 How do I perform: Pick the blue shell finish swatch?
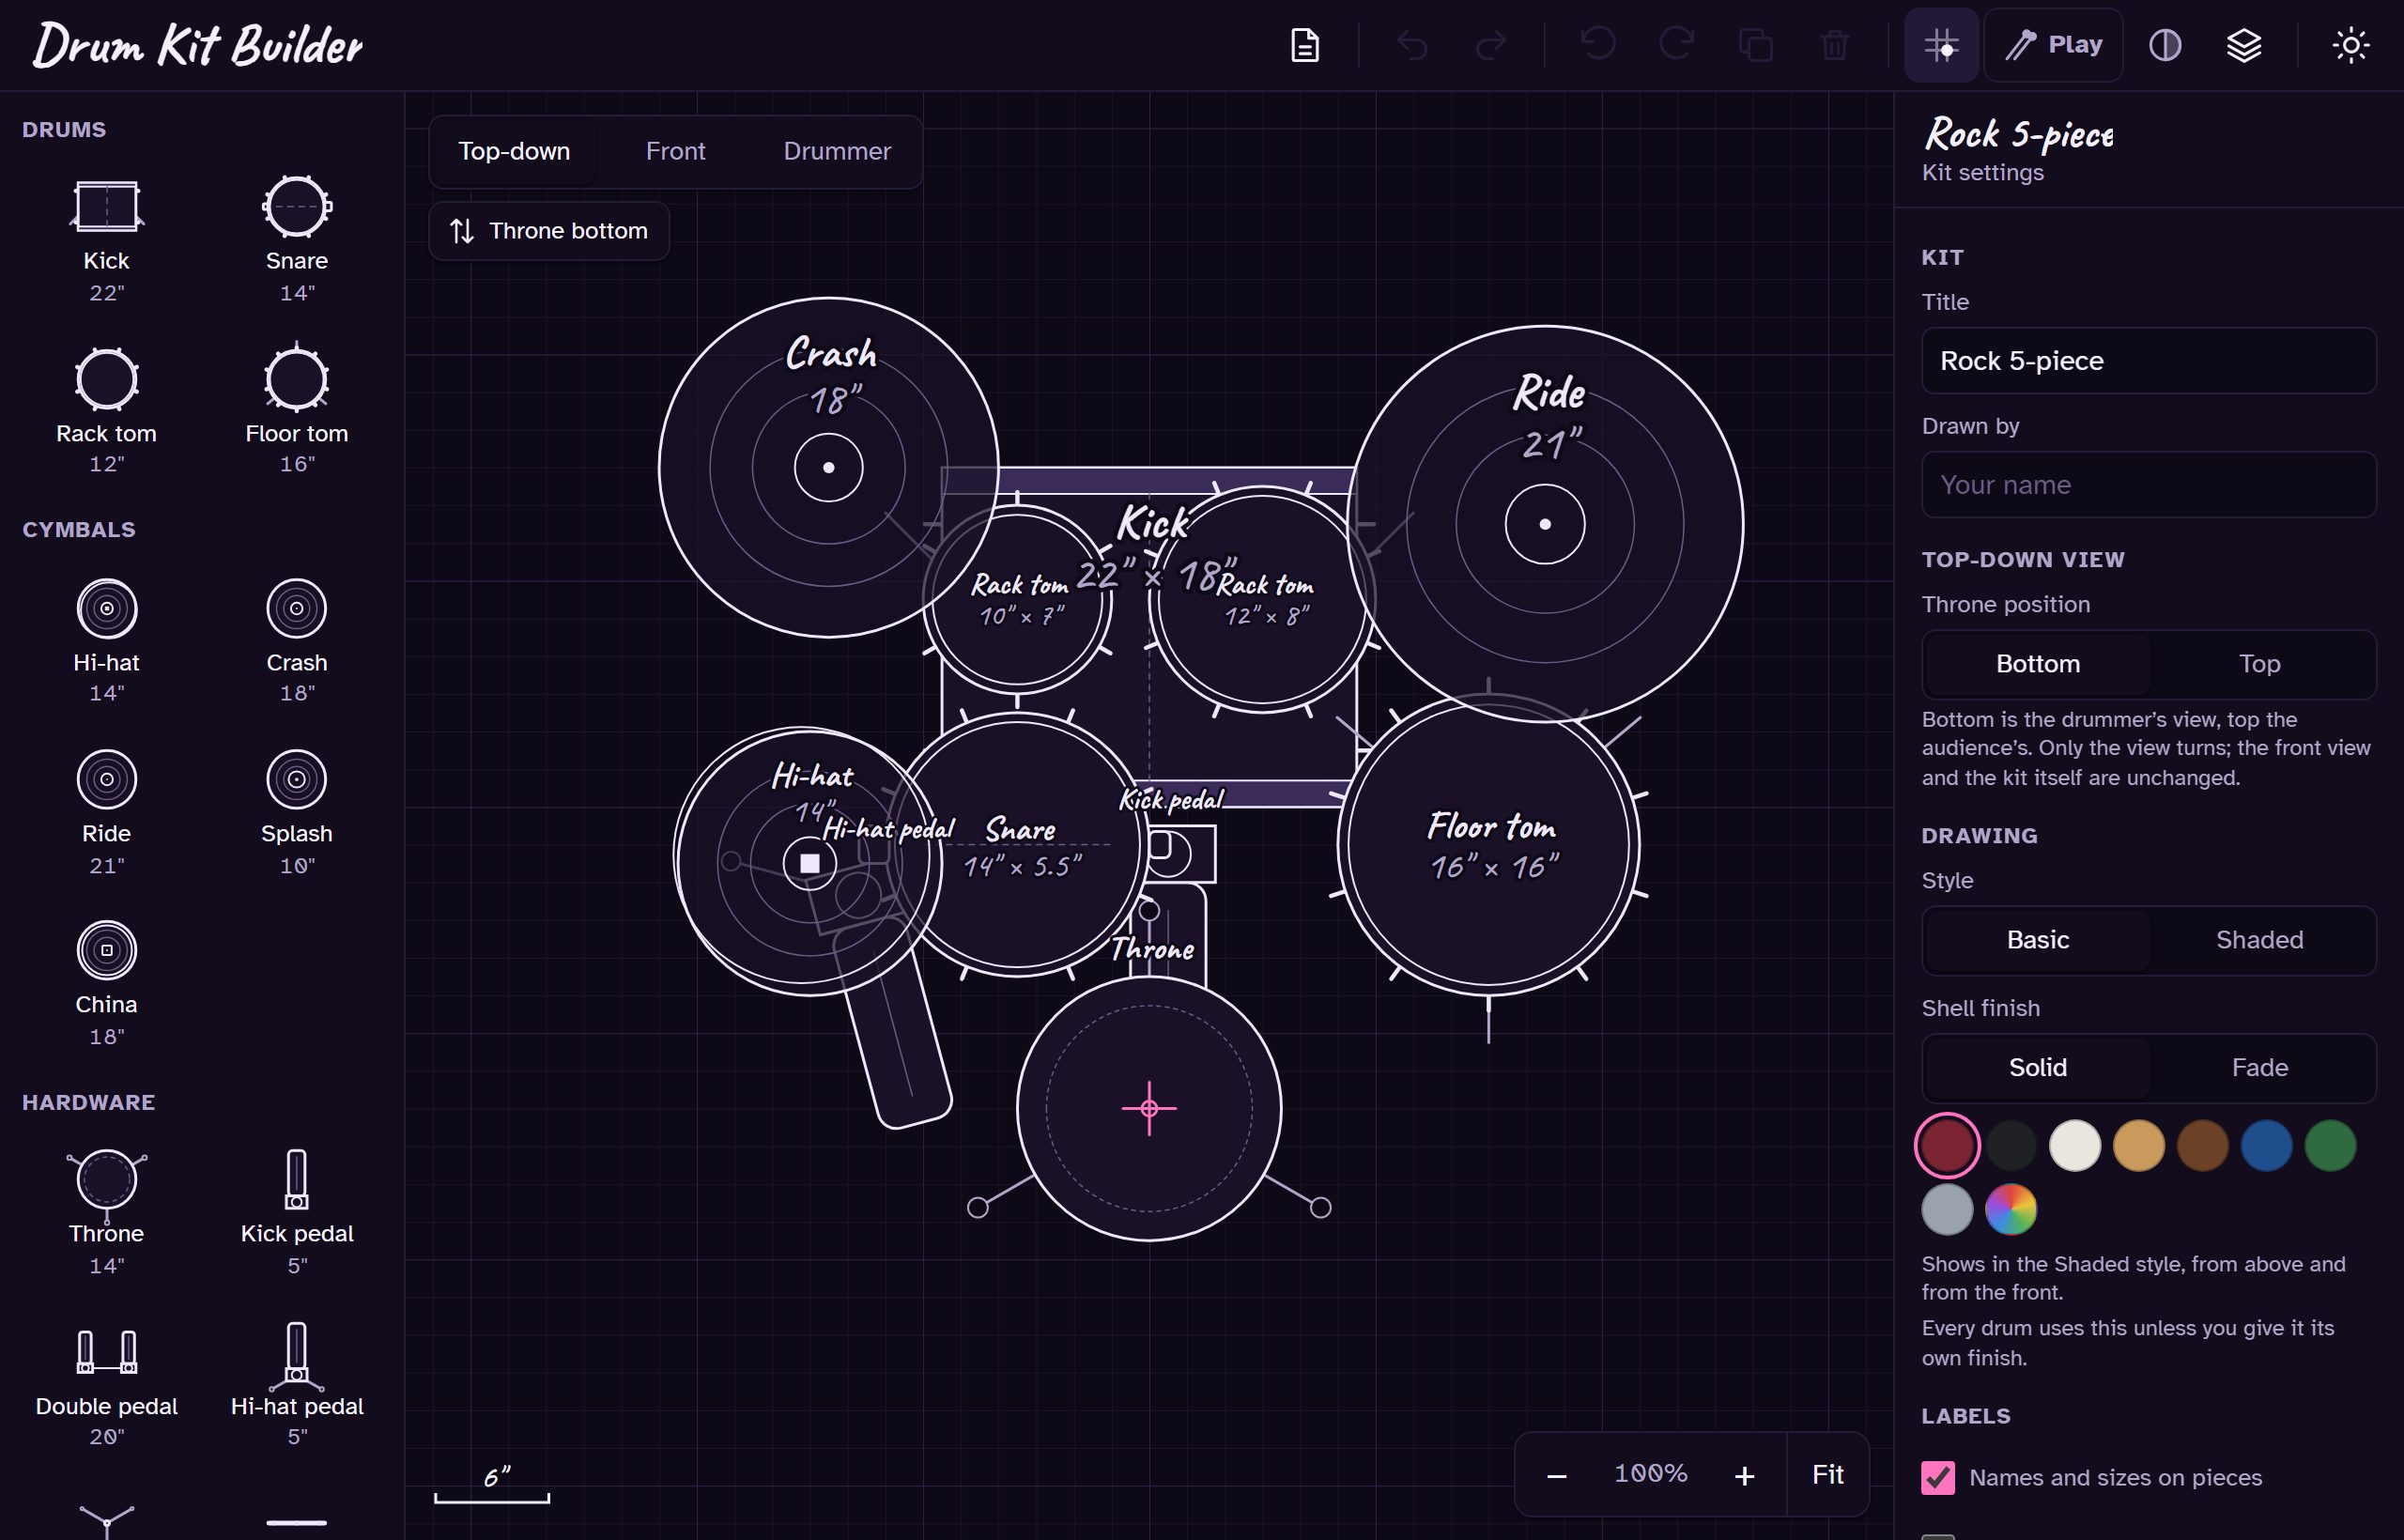click(2266, 1146)
